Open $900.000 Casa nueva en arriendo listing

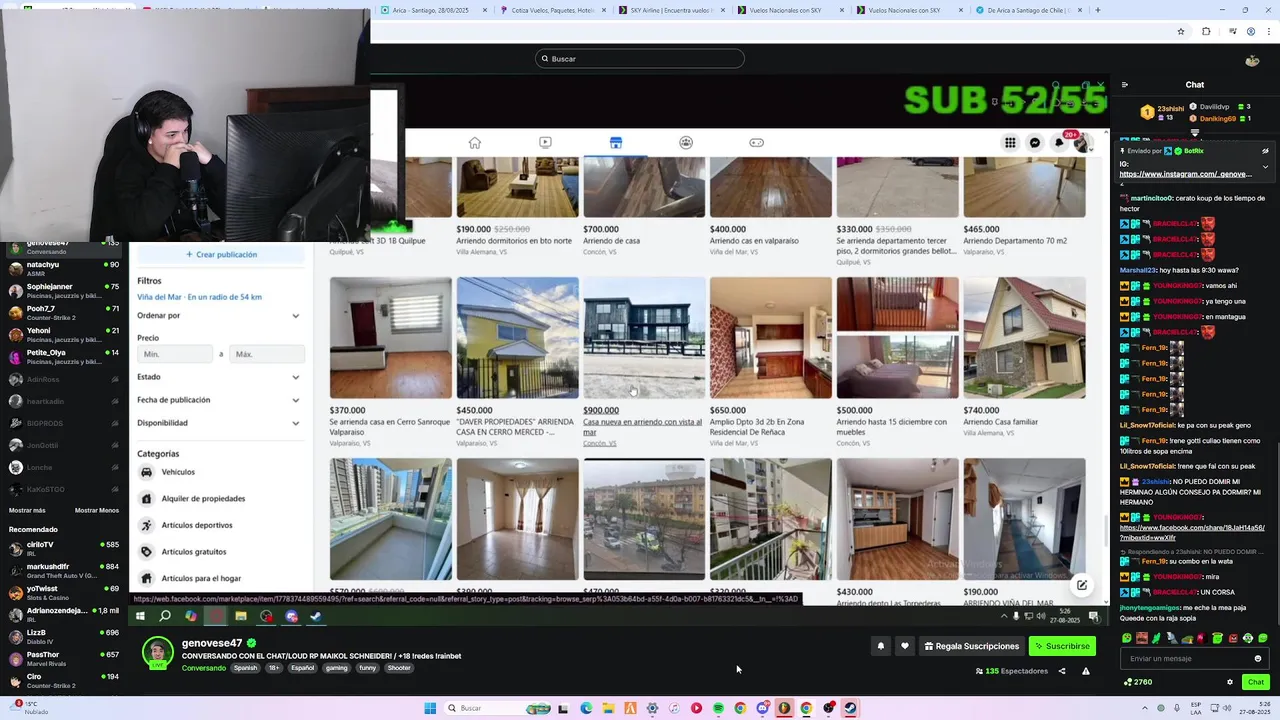[x=644, y=361]
